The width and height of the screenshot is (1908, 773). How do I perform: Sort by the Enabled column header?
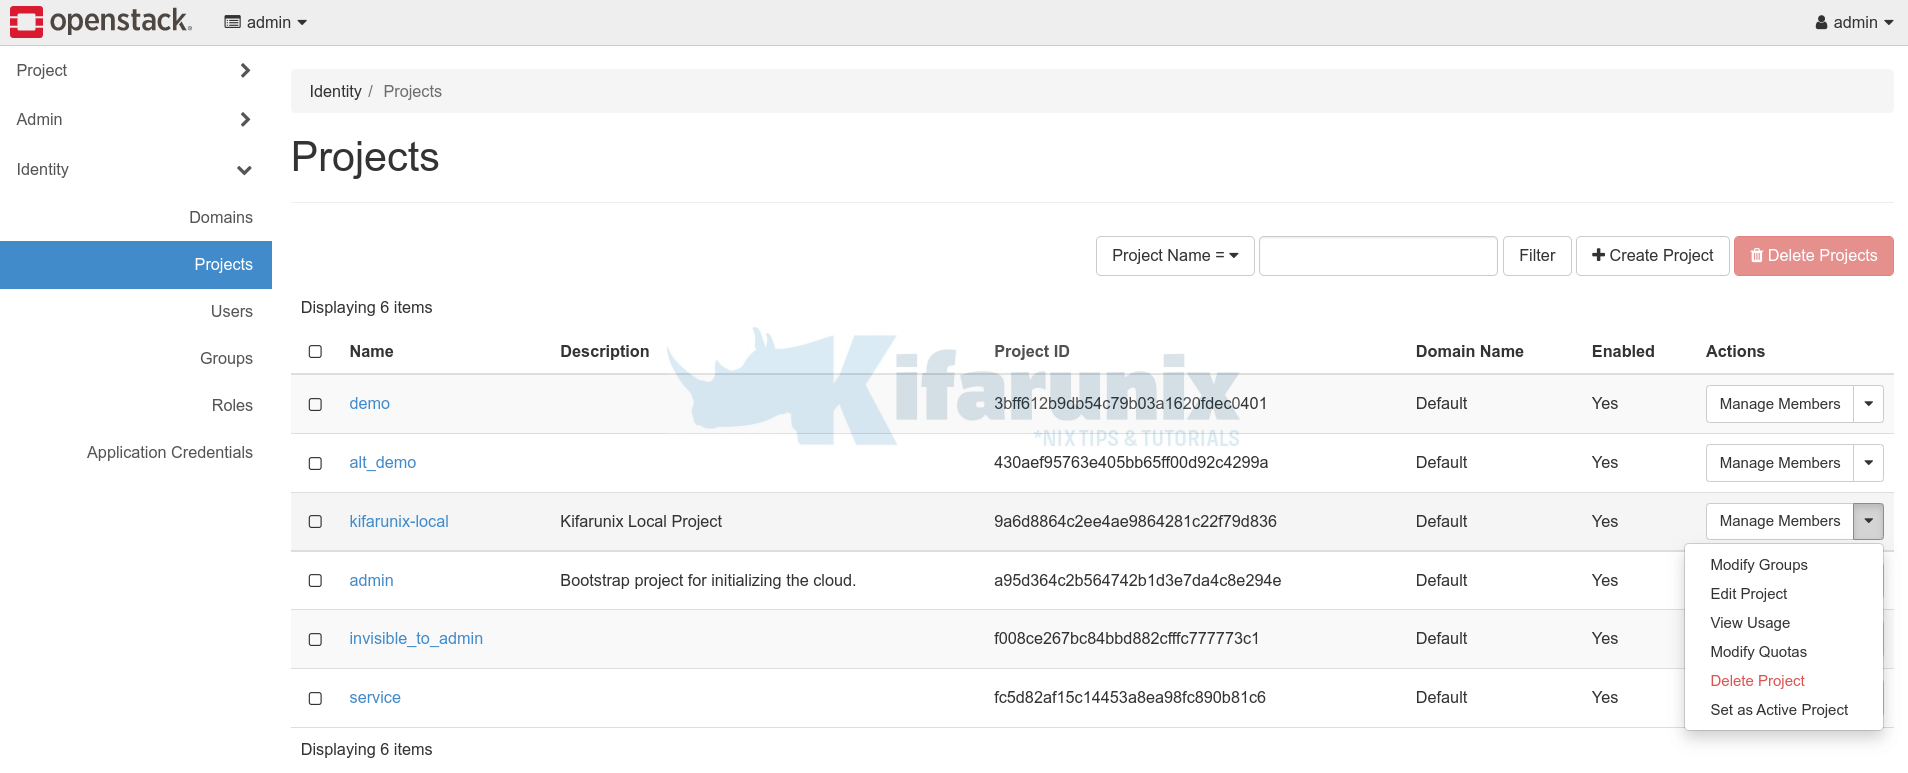click(1622, 351)
